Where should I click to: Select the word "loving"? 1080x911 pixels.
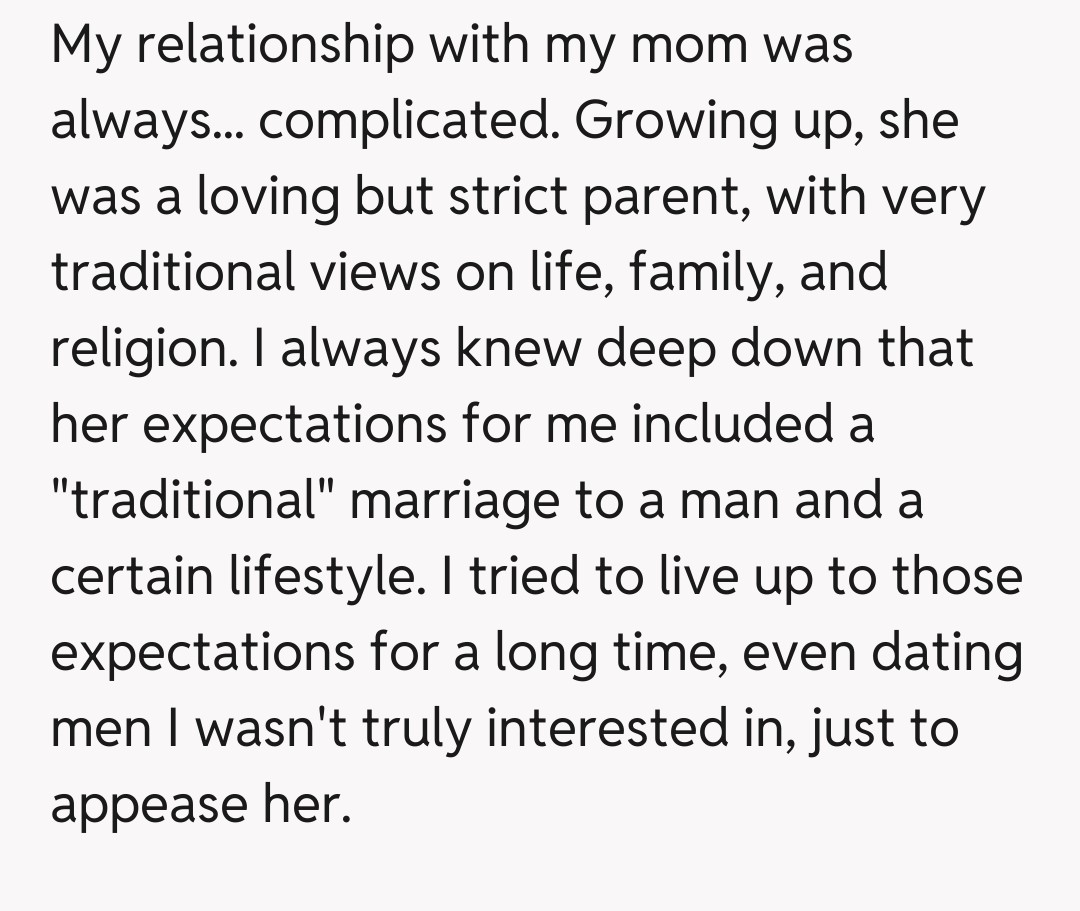click(268, 199)
